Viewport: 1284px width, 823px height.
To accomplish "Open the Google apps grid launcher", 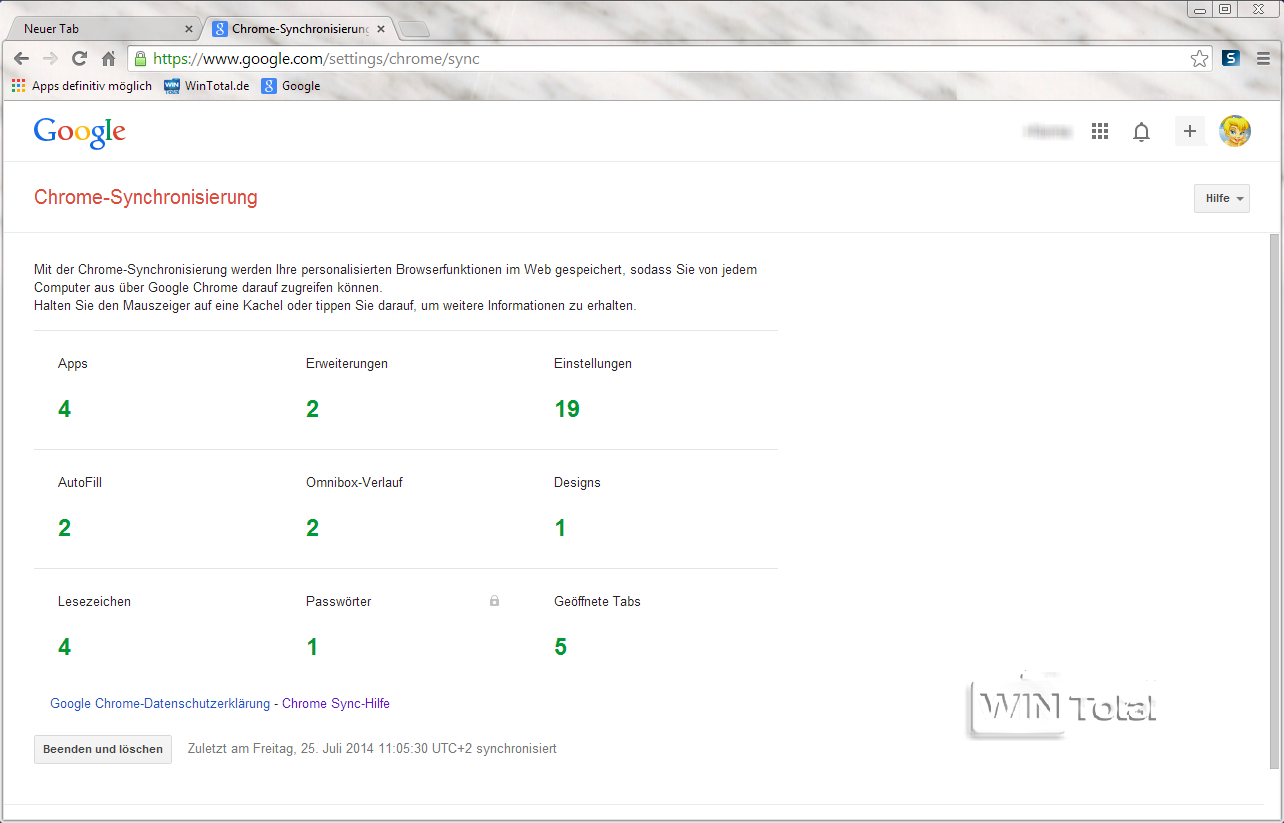I will click(x=1100, y=131).
